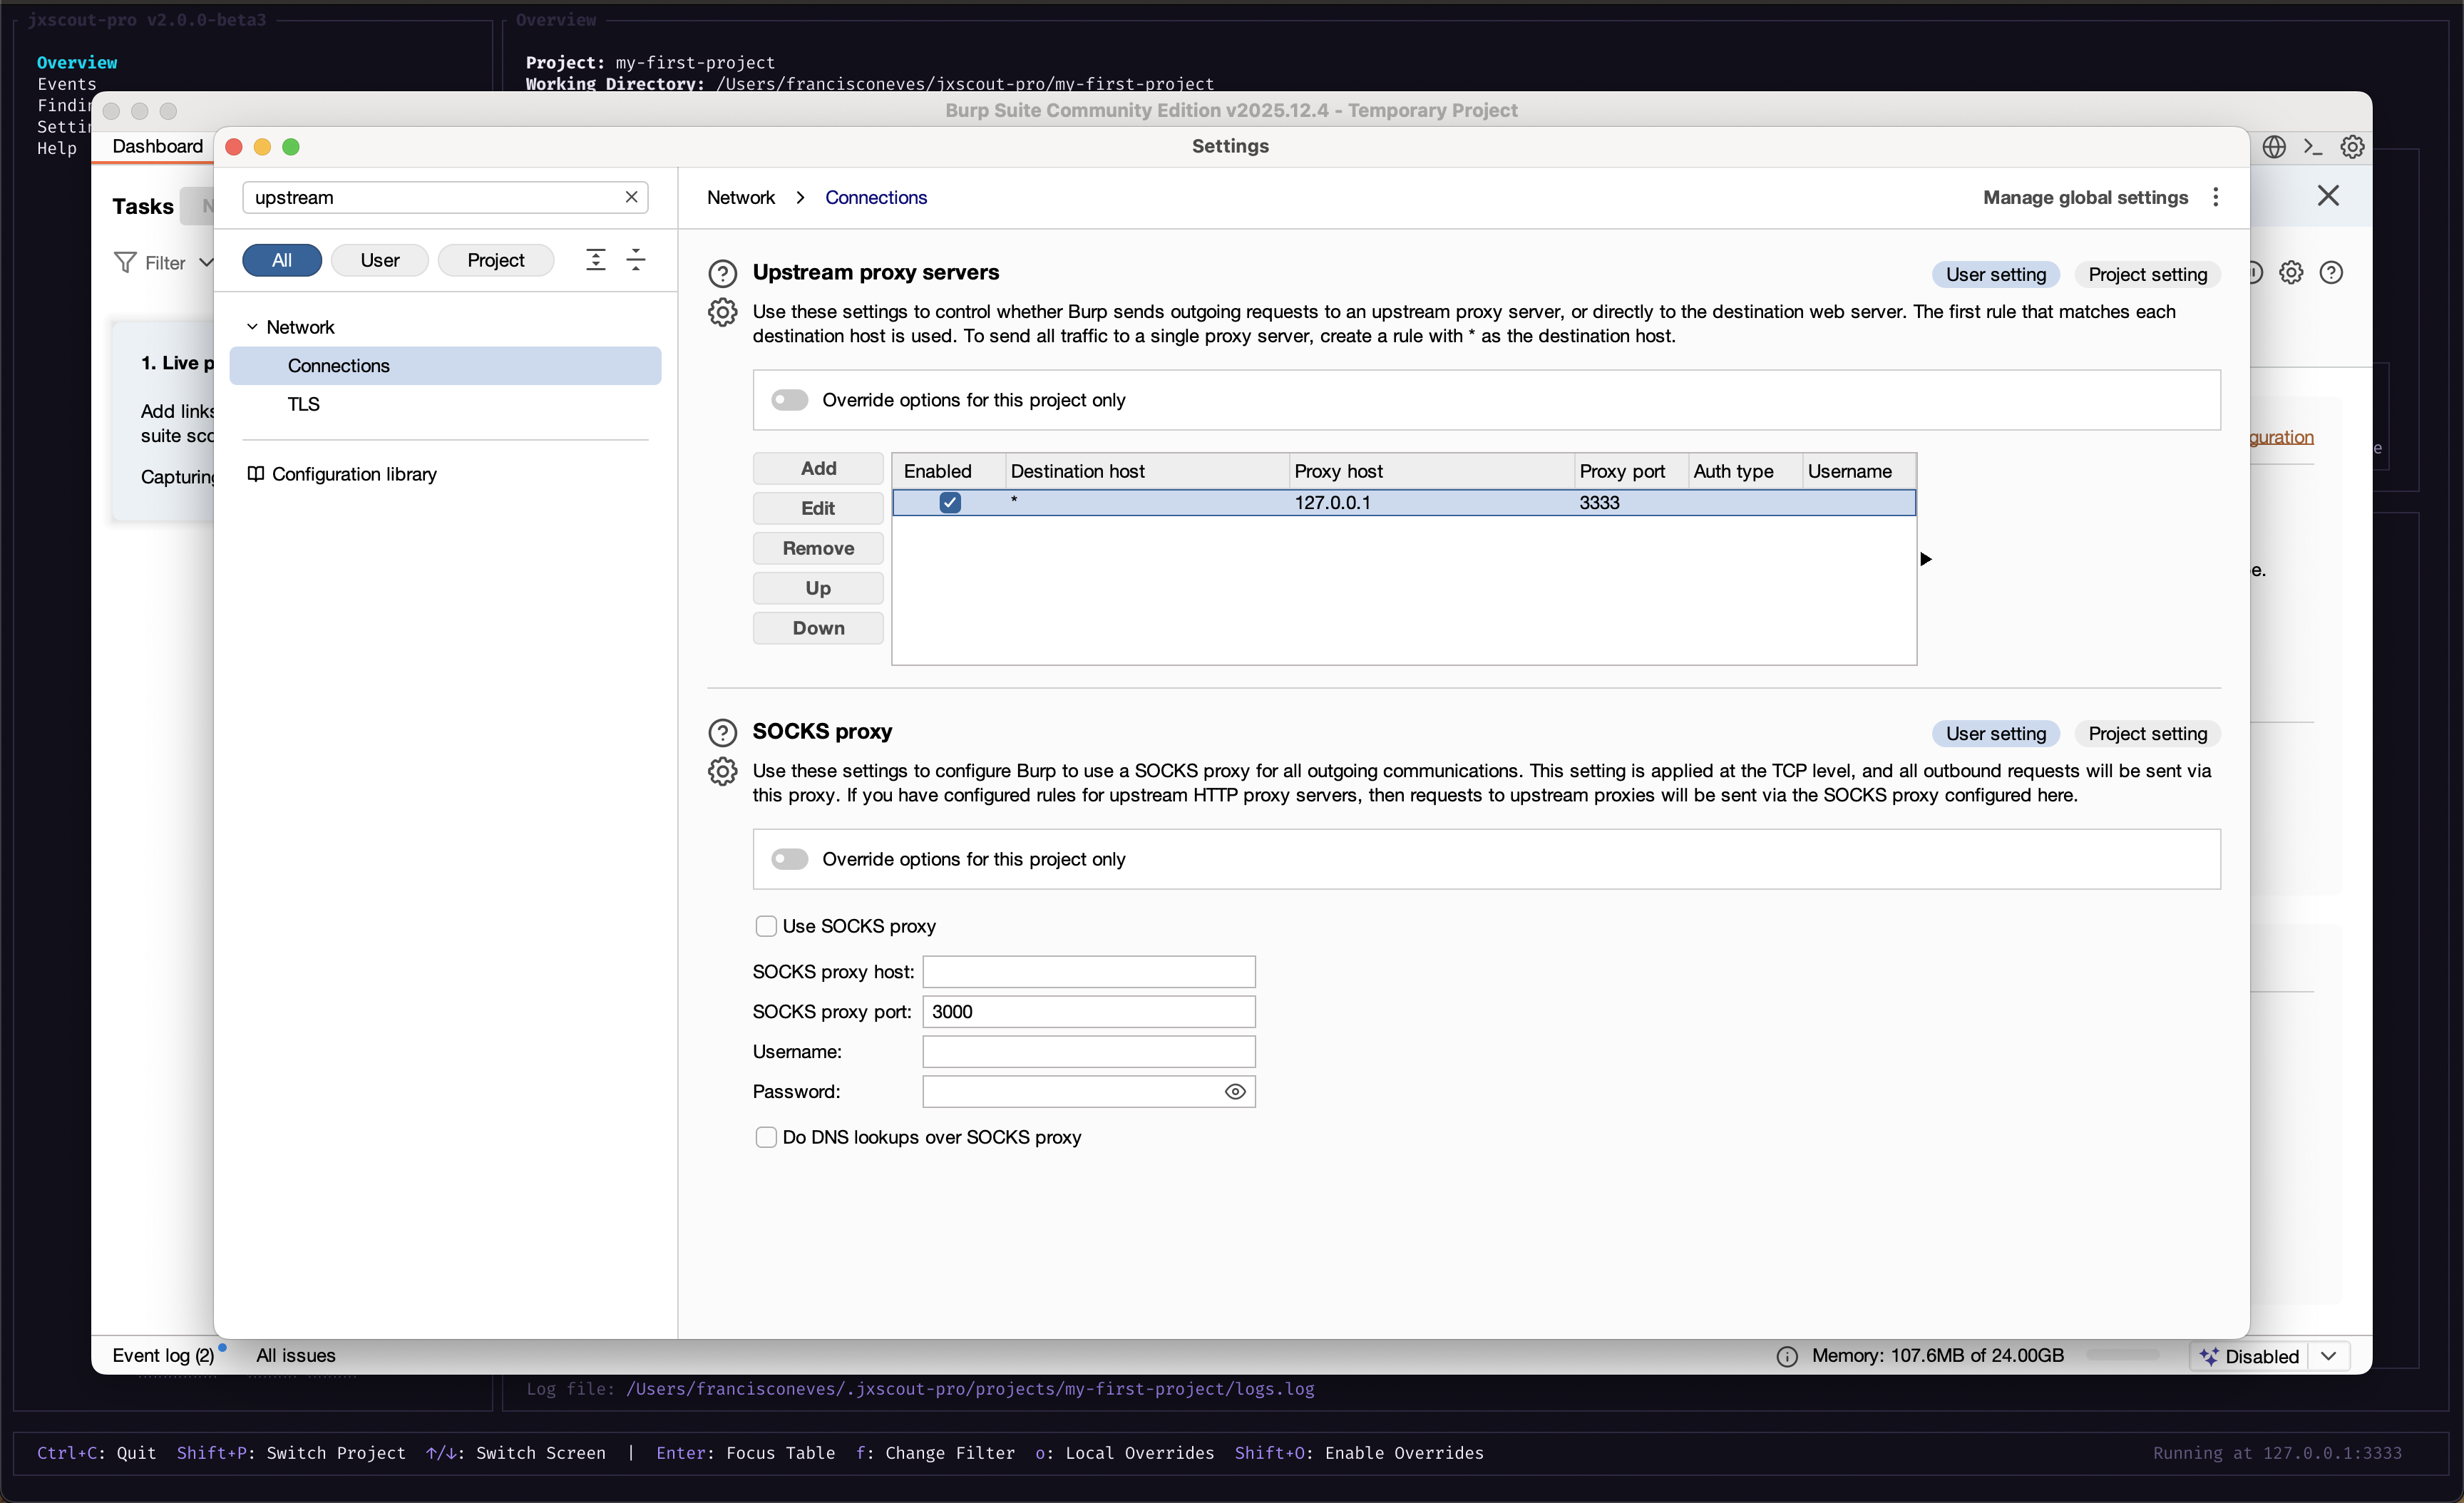Select the User settings filter pill
This screenshot has height=1503, width=2464.
pyautogui.click(x=380, y=260)
